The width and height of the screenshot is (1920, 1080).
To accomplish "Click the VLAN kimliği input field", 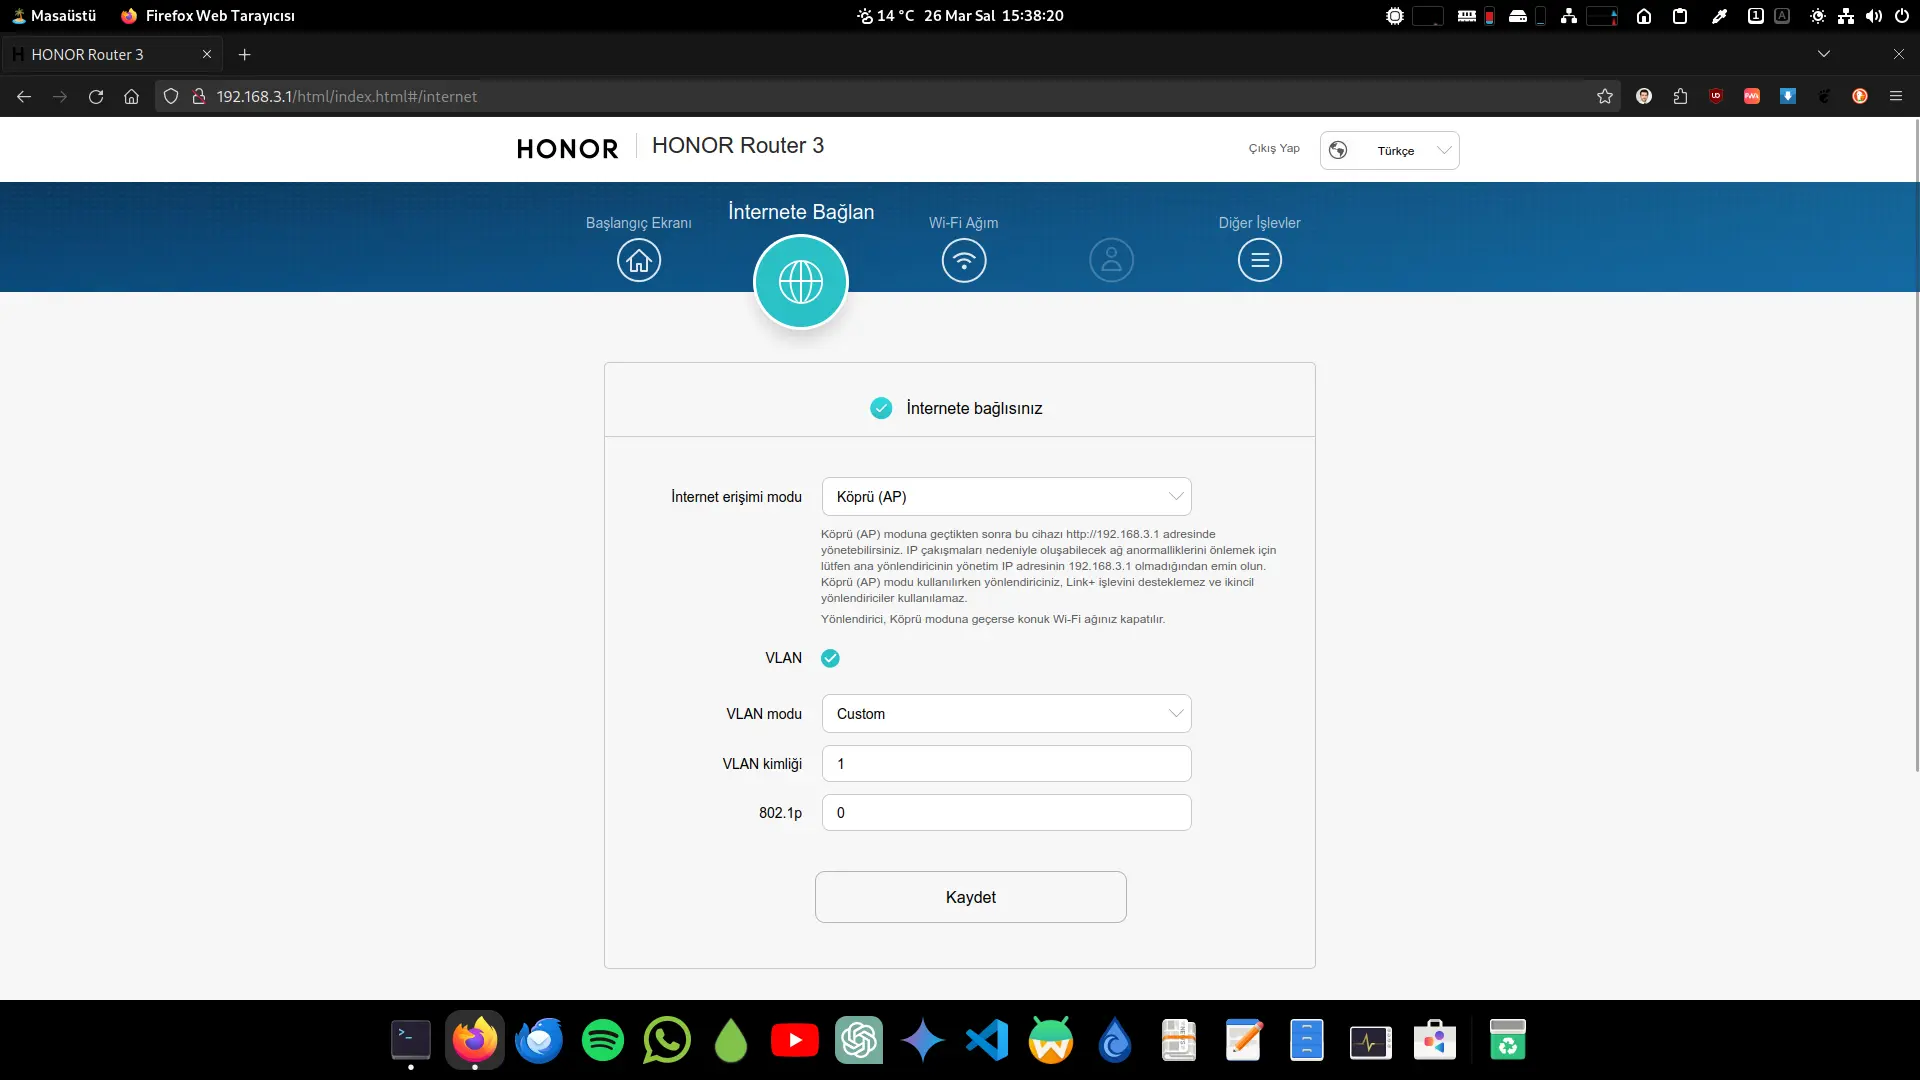I will [1007, 764].
